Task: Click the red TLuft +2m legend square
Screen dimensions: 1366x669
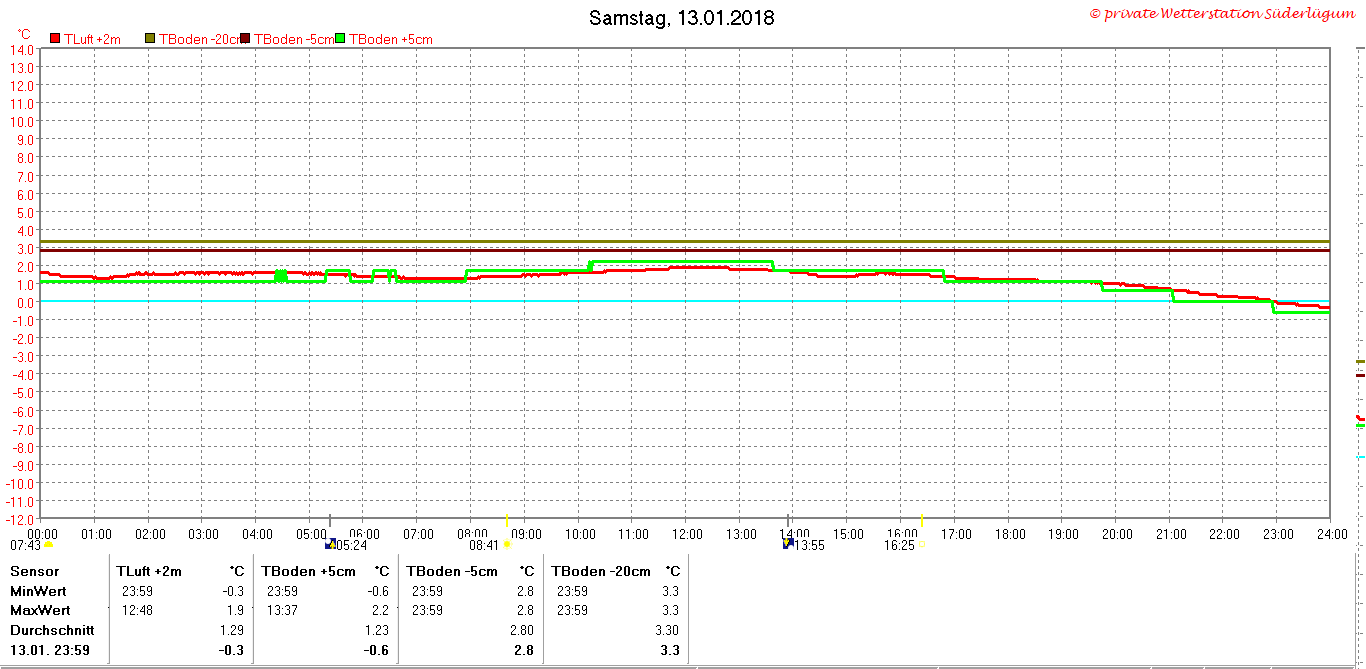Action: [x=55, y=39]
